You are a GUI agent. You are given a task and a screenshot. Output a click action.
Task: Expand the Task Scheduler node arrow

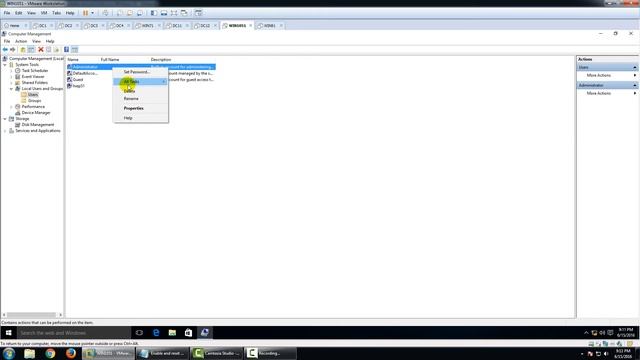point(11,71)
